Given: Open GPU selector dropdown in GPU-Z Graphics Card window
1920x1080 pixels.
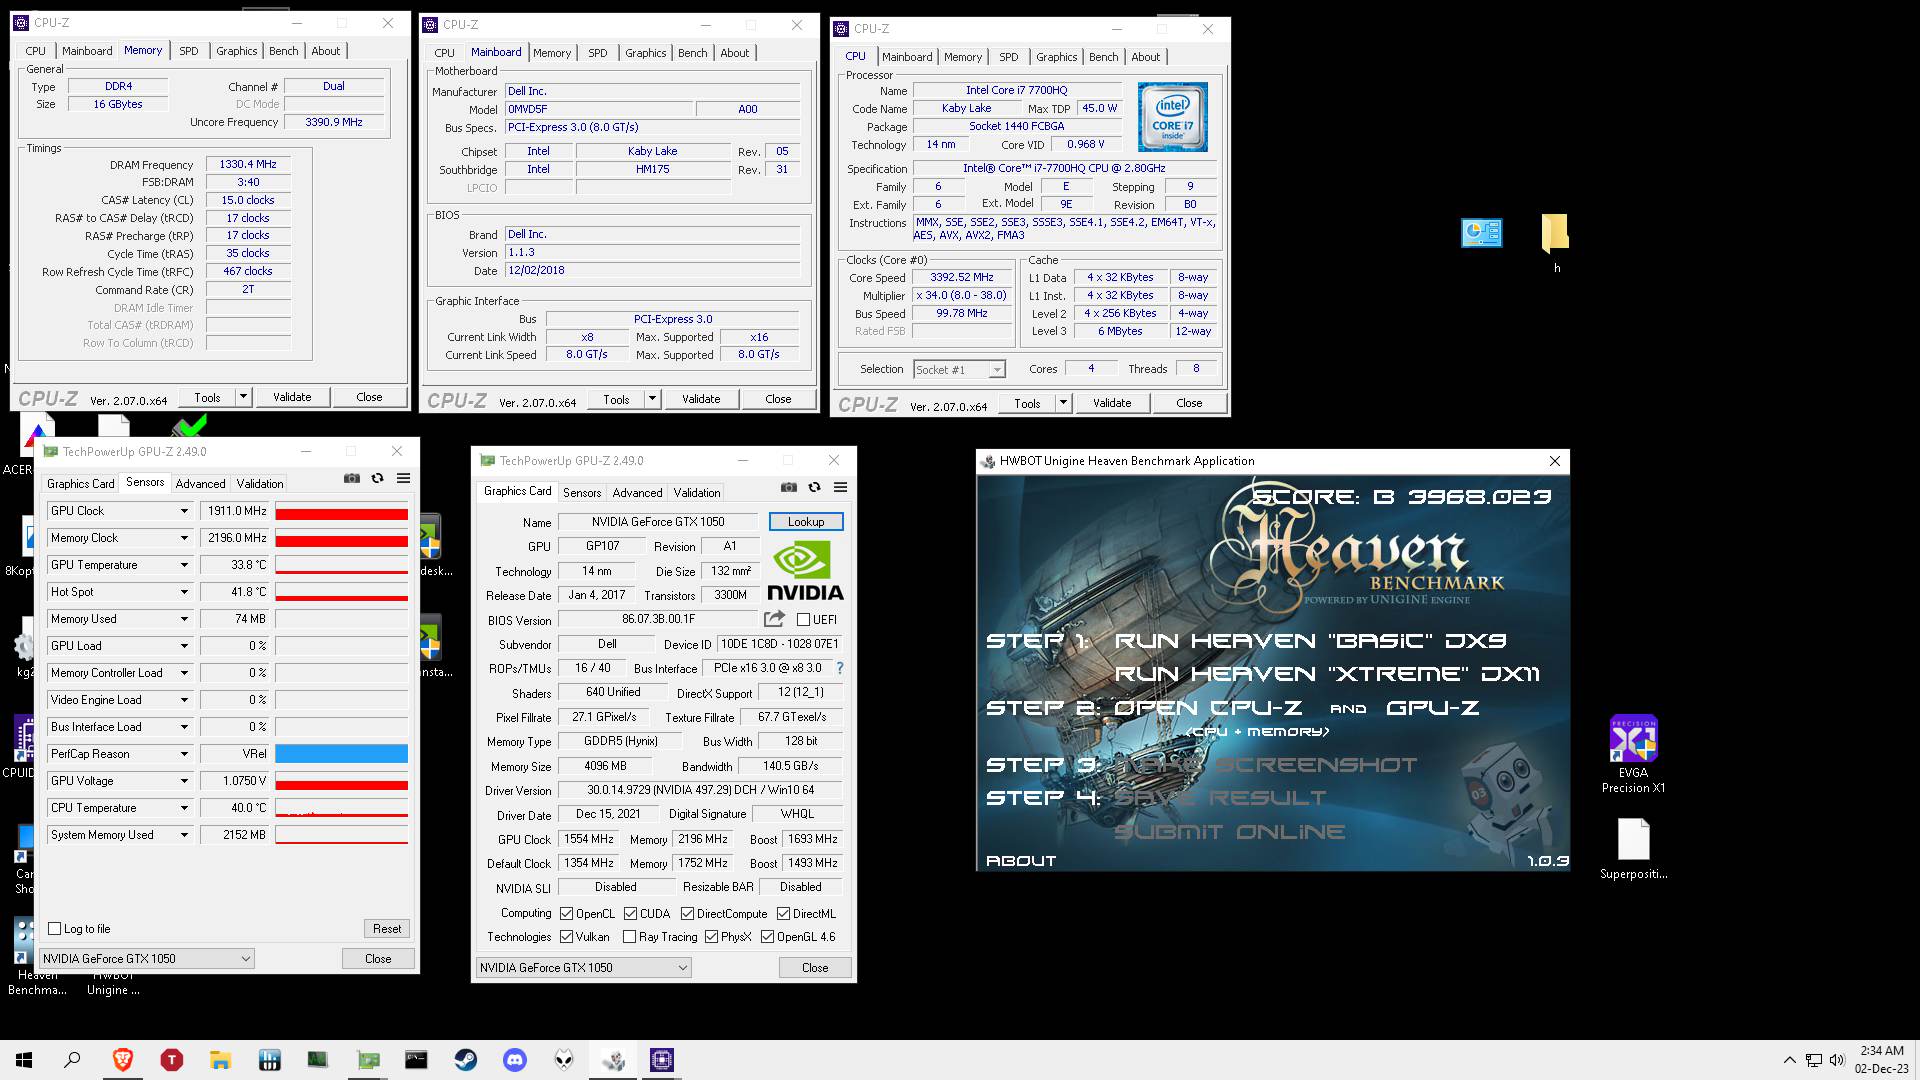Looking at the screenshot, I should point(584,967).
